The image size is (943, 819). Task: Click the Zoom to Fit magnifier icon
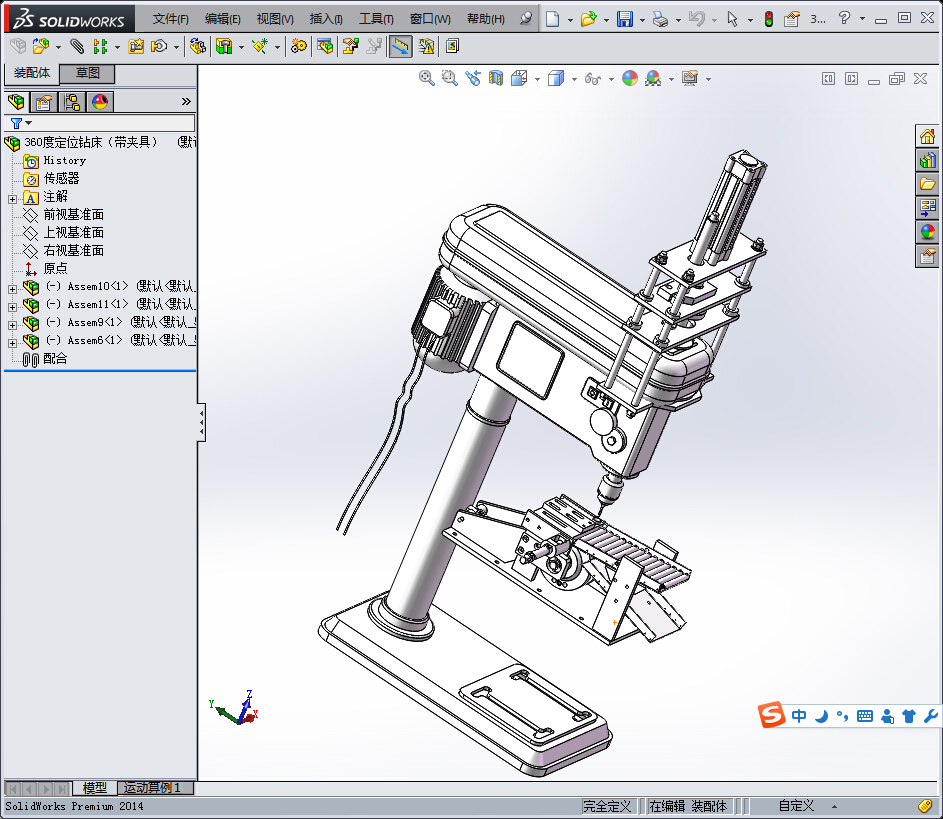coord(427,78)
